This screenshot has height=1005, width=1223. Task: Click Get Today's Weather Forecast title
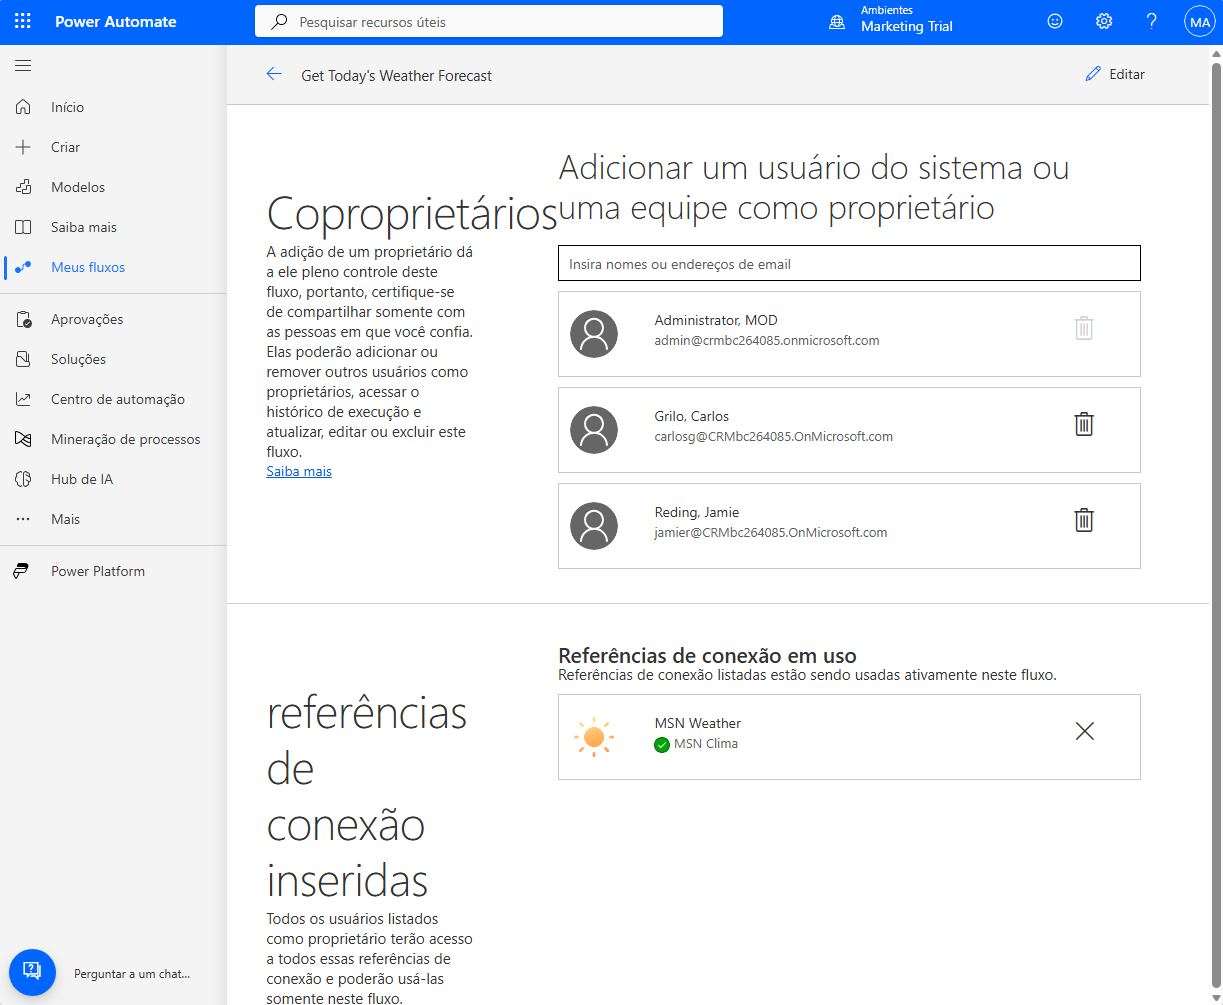(x=397, y=75)
